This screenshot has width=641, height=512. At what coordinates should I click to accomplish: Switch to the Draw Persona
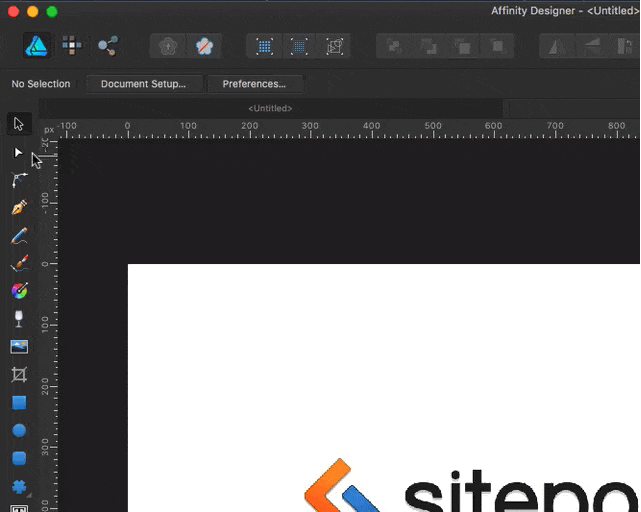37,45
